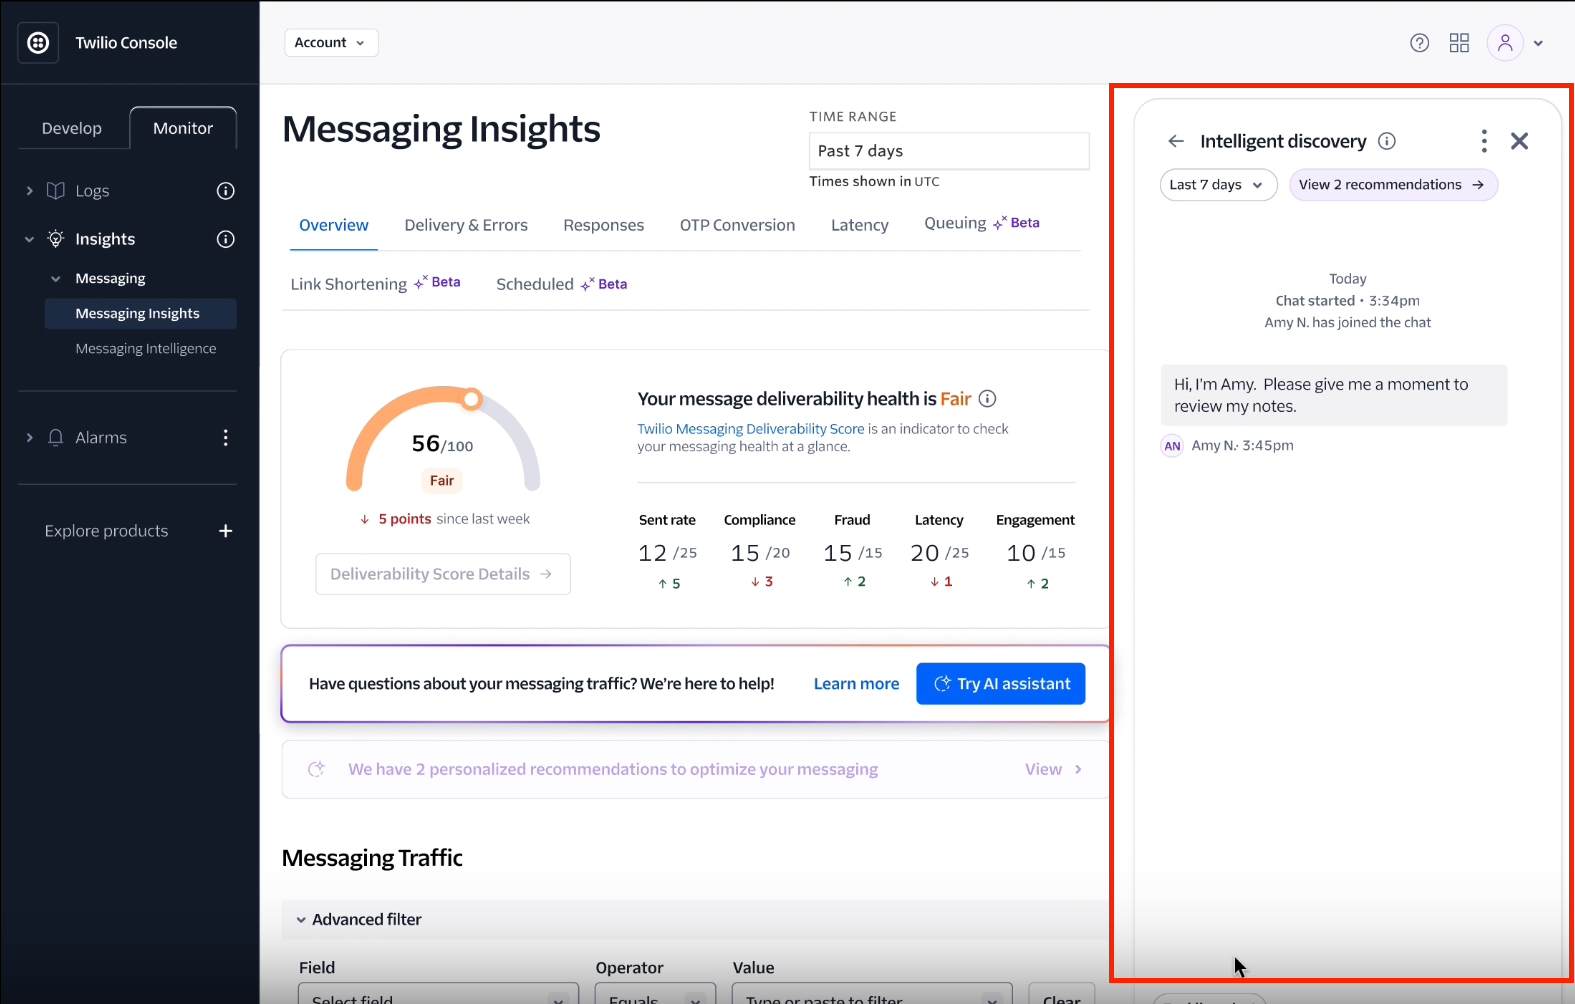
Task: Click View personalized recommendations link
Action: point(1053,769)
